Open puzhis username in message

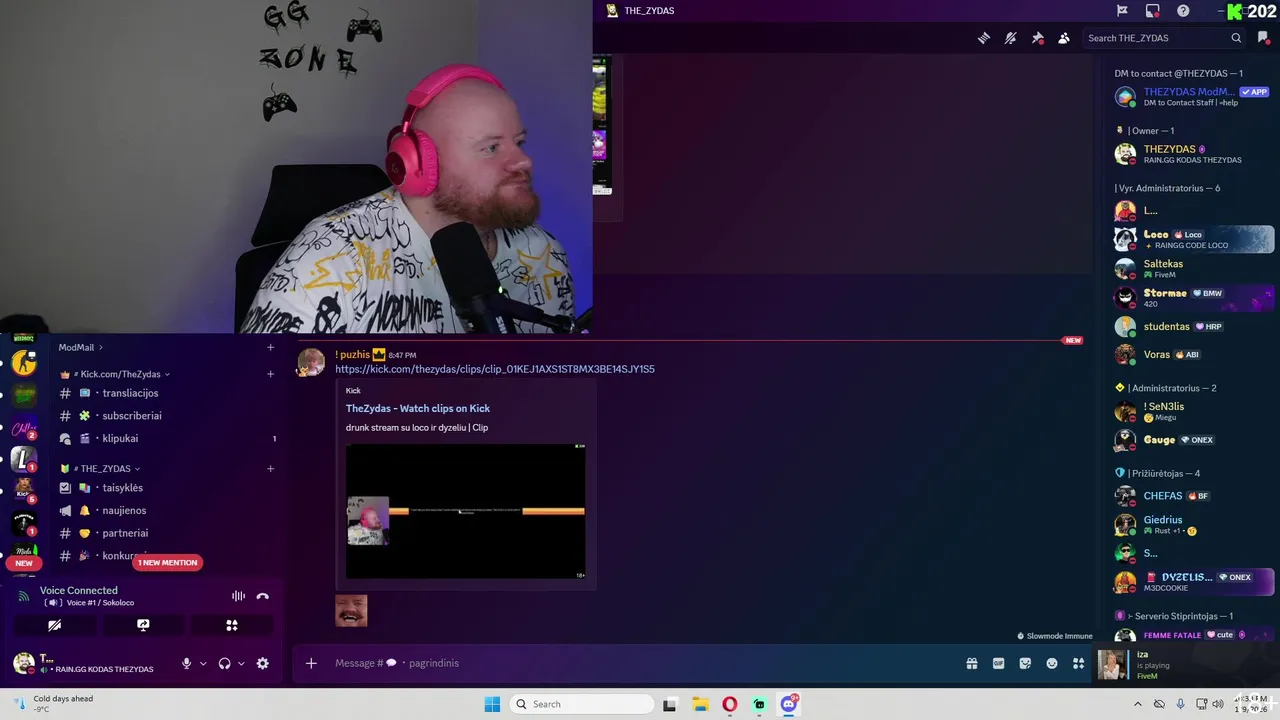tap(354, 355)
